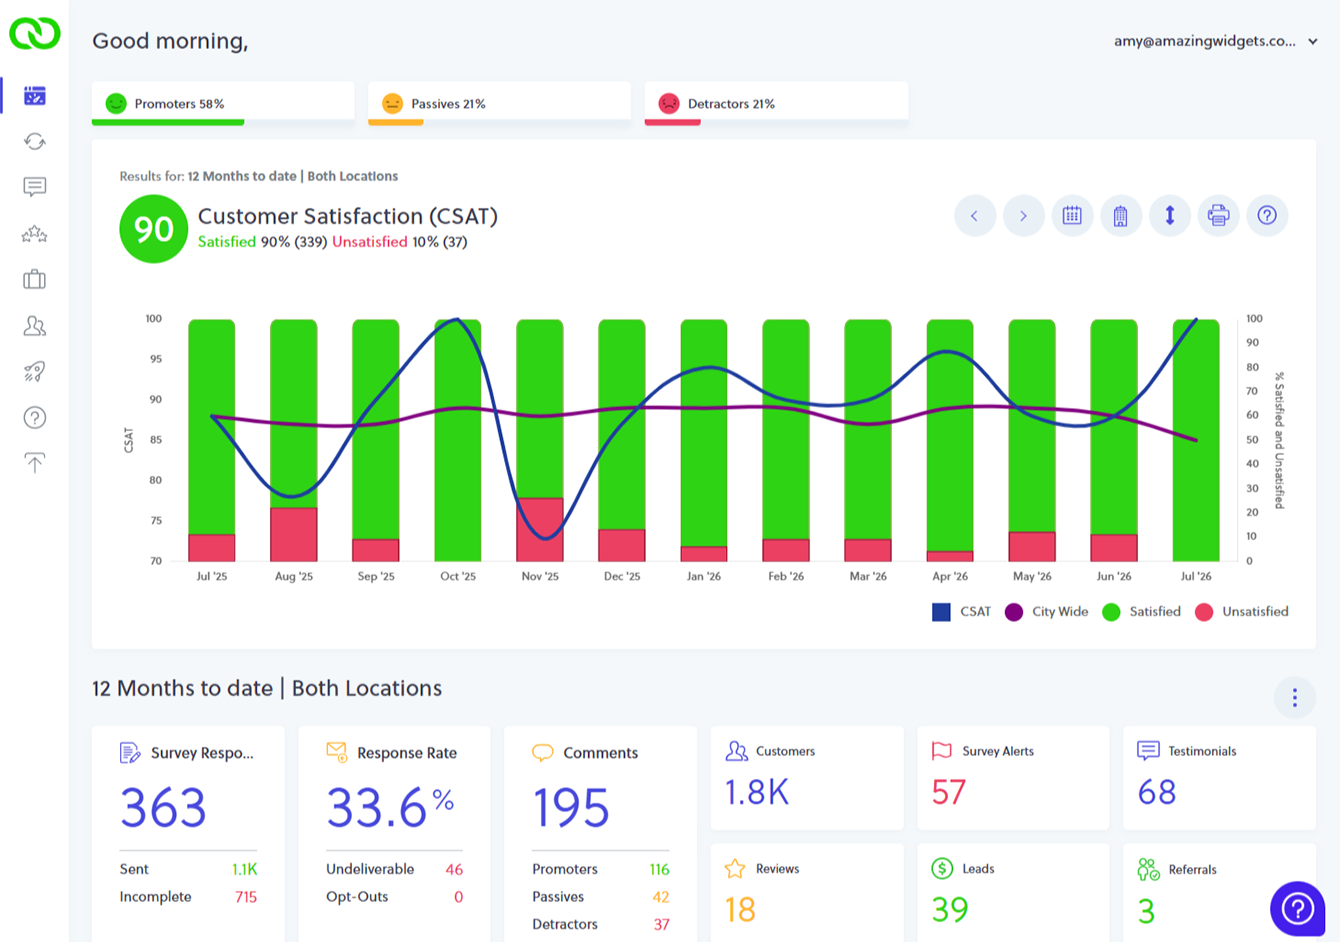Select the Detractors 21% tab
Screen dimensions: 1340x942
click(x=776, y=103)
